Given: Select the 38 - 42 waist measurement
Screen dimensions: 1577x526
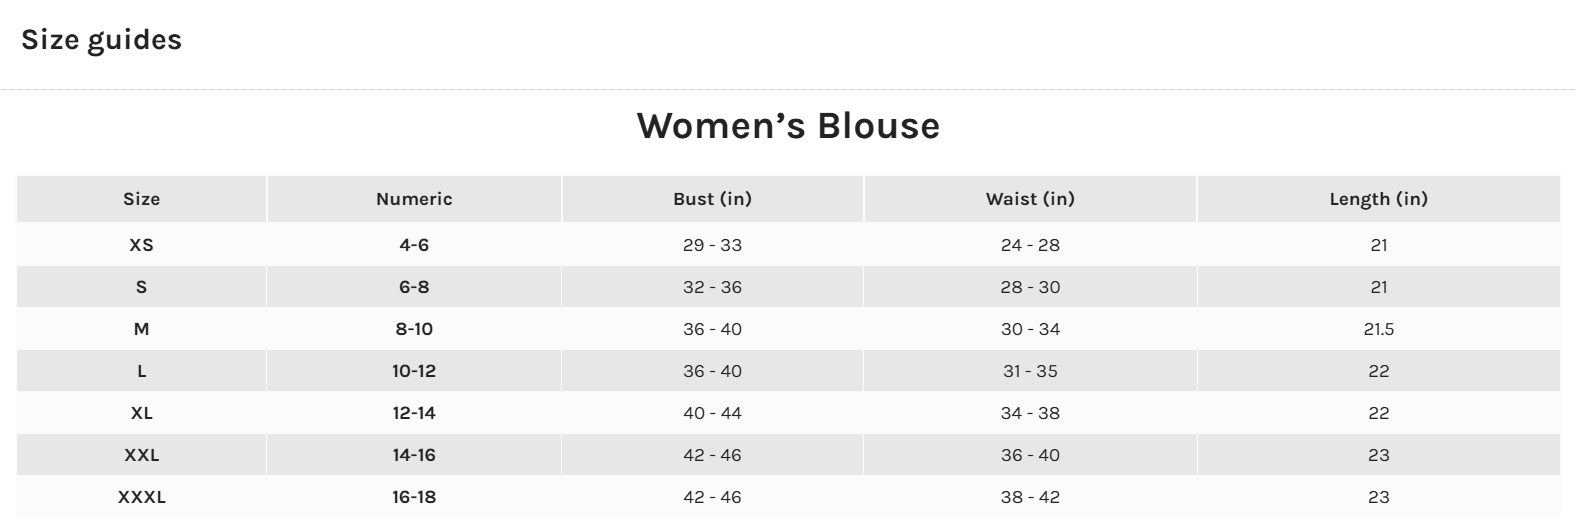Looking at the screenshot, I should click(1030, 497).
